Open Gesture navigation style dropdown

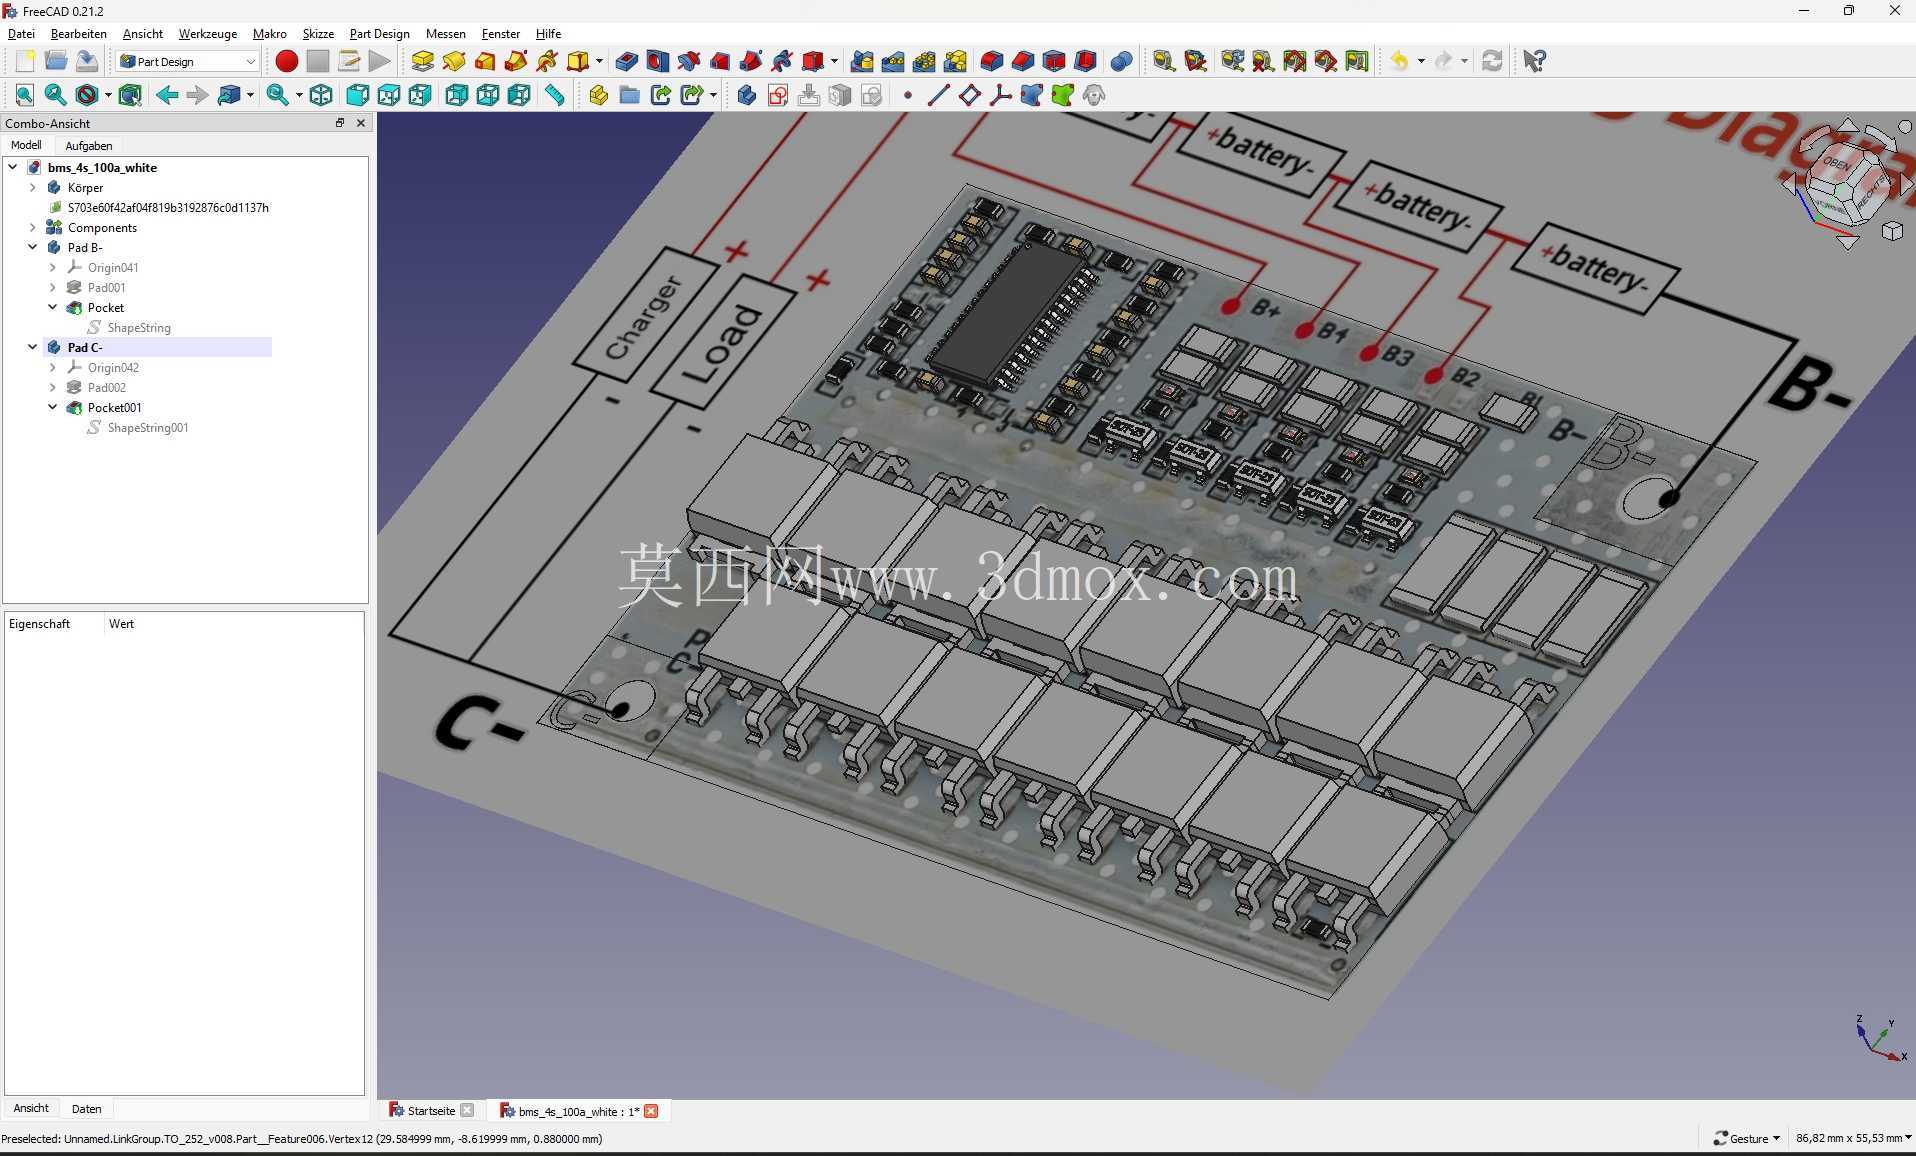pos(1746,1138)
